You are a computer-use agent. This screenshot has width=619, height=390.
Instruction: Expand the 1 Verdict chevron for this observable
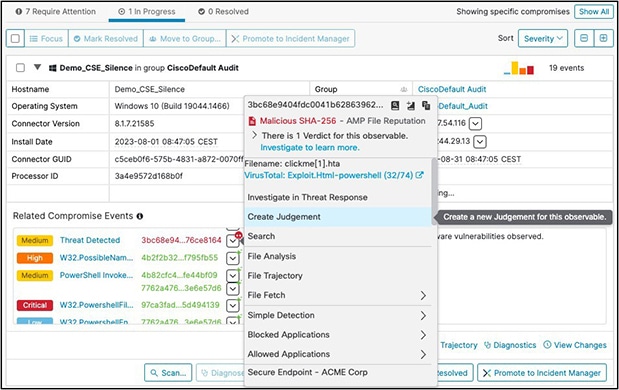[254, 135]
